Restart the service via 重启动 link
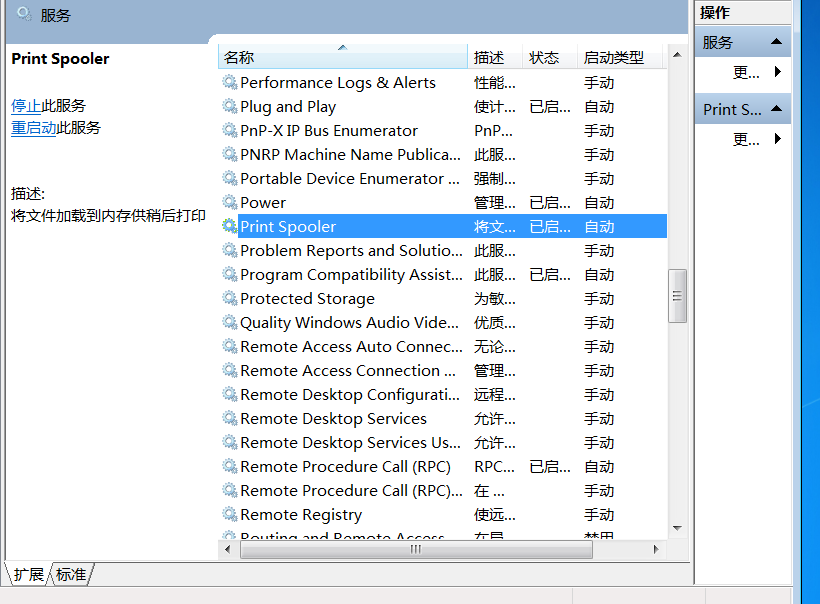This screenshot has height=604, width=820. point(33,128)
